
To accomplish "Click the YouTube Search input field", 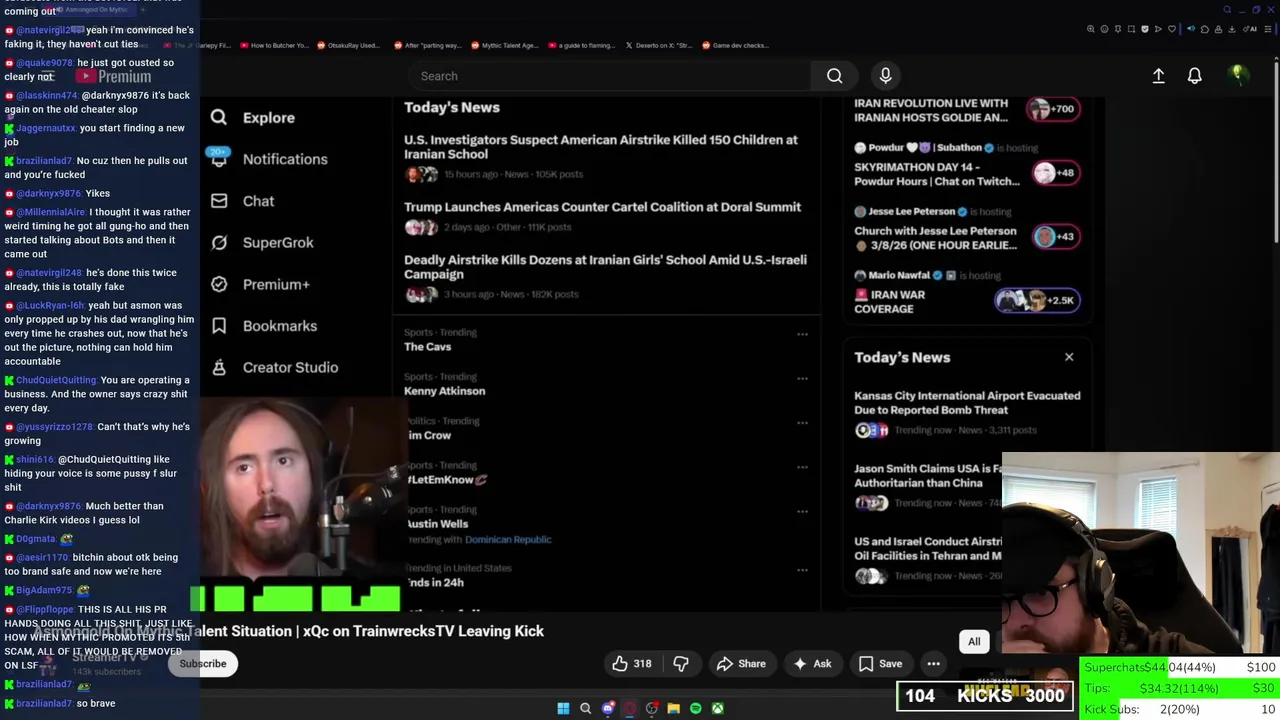I will [x=610, y=76].
